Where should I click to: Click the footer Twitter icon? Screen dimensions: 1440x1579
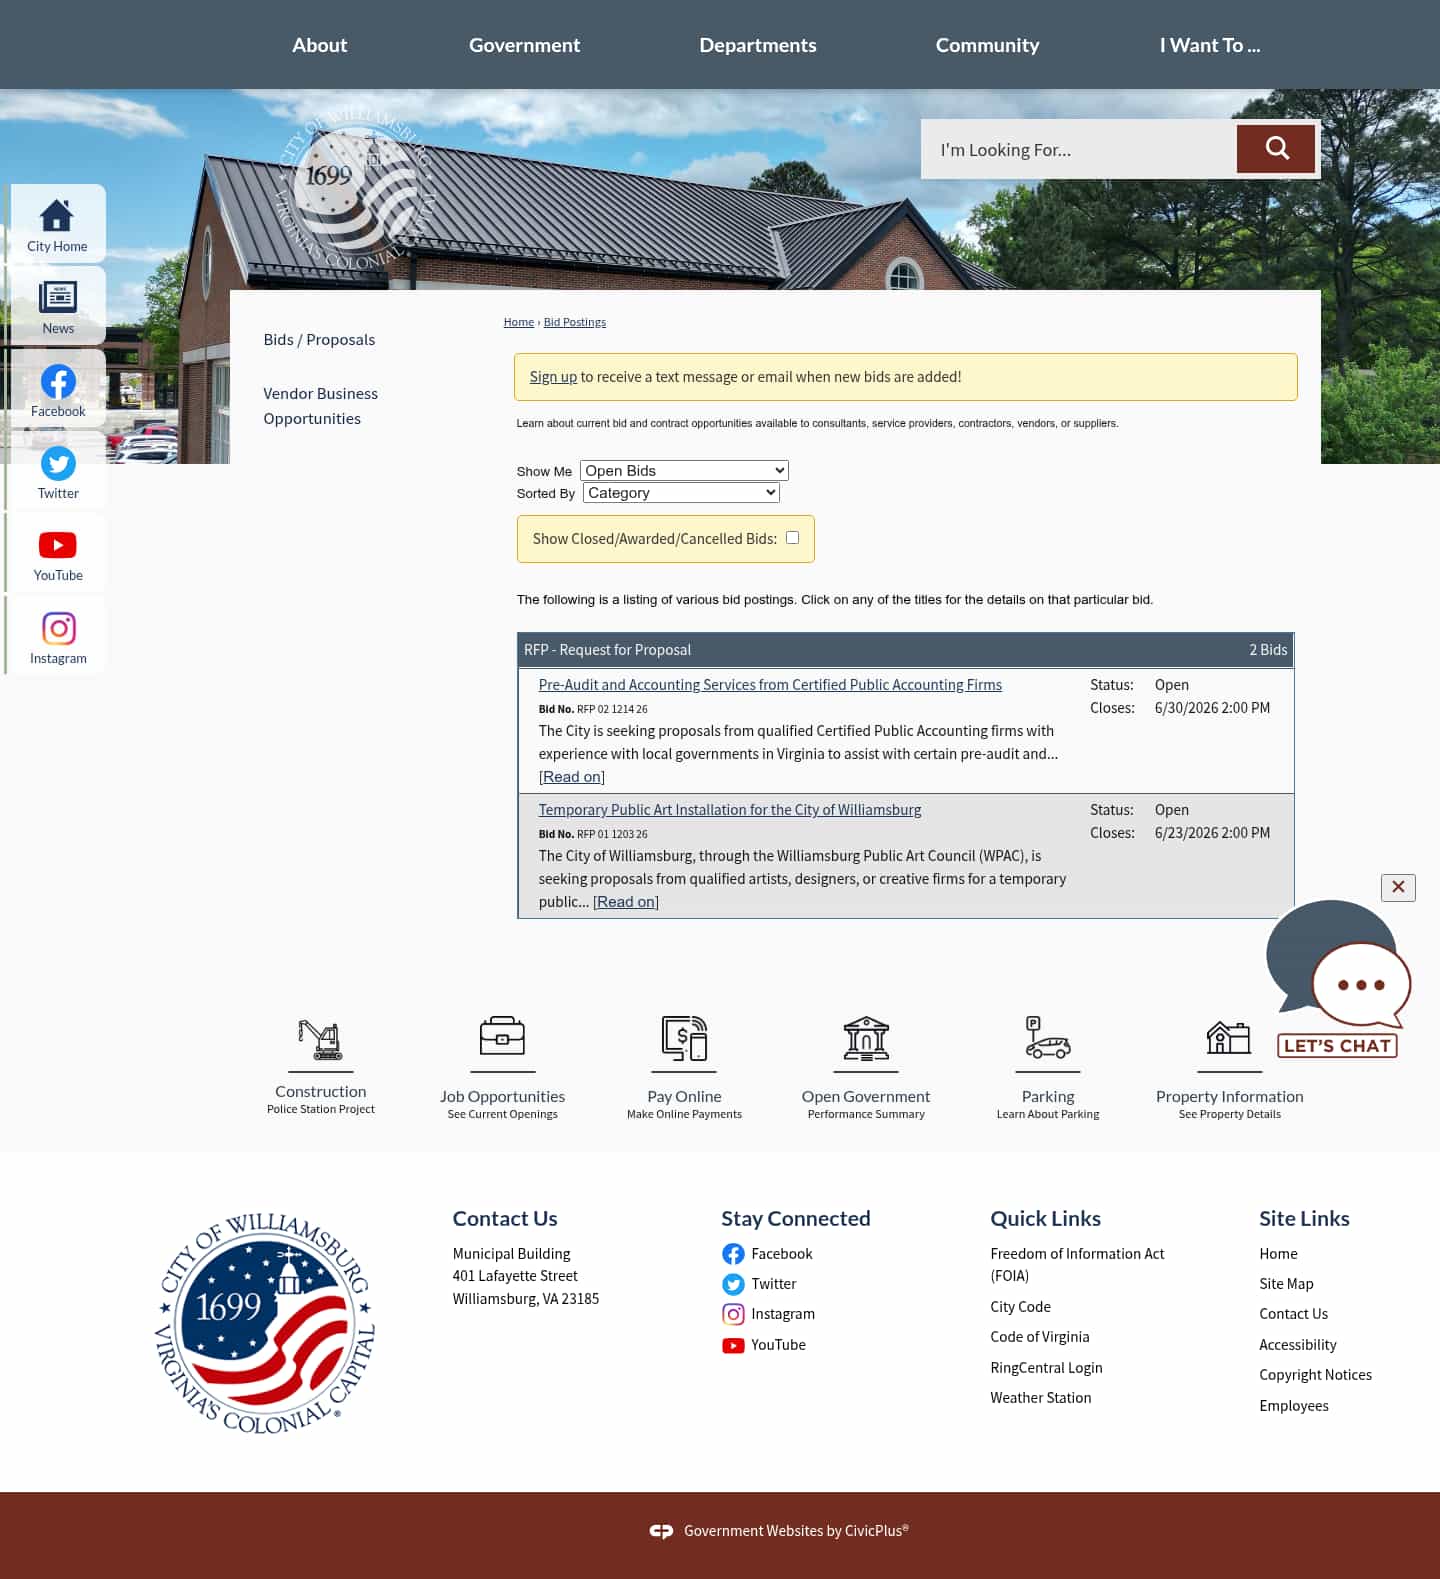[x=733, y=1284]
